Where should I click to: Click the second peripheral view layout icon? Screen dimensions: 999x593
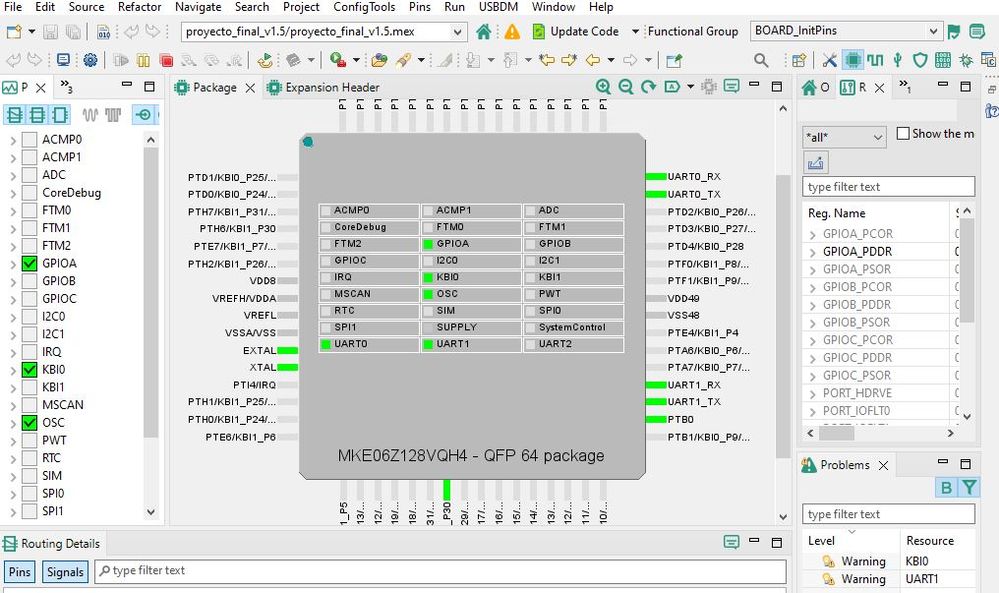(x=38, y=115)
